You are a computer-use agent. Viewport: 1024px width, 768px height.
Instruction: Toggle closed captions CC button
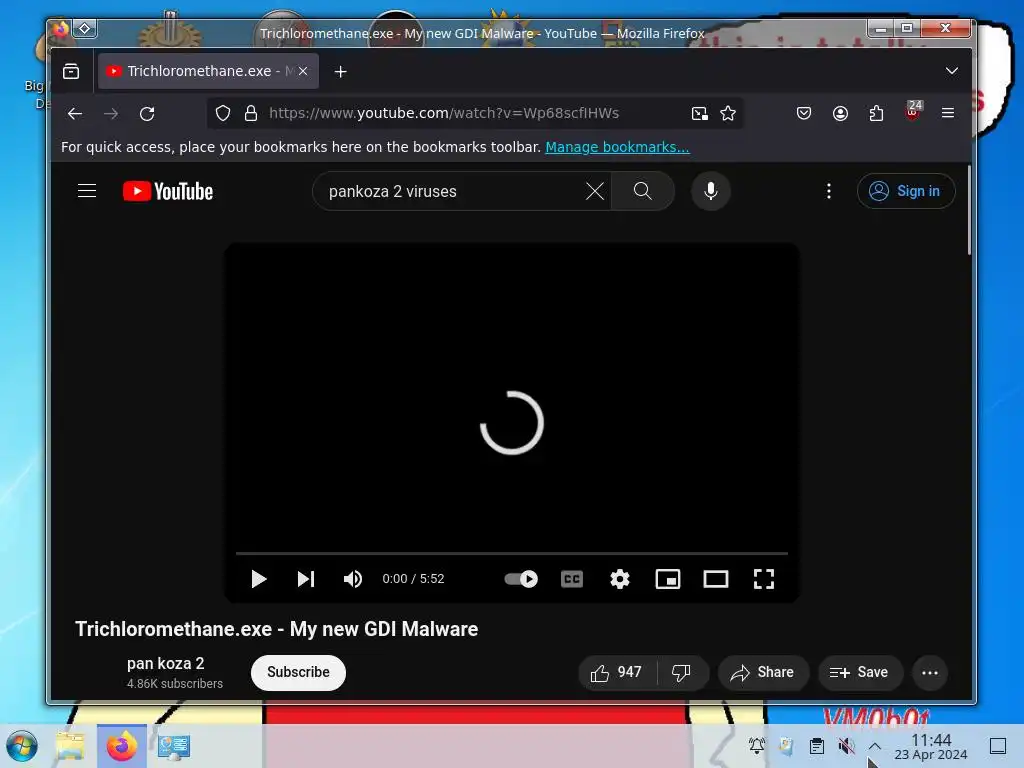[572, 579]
